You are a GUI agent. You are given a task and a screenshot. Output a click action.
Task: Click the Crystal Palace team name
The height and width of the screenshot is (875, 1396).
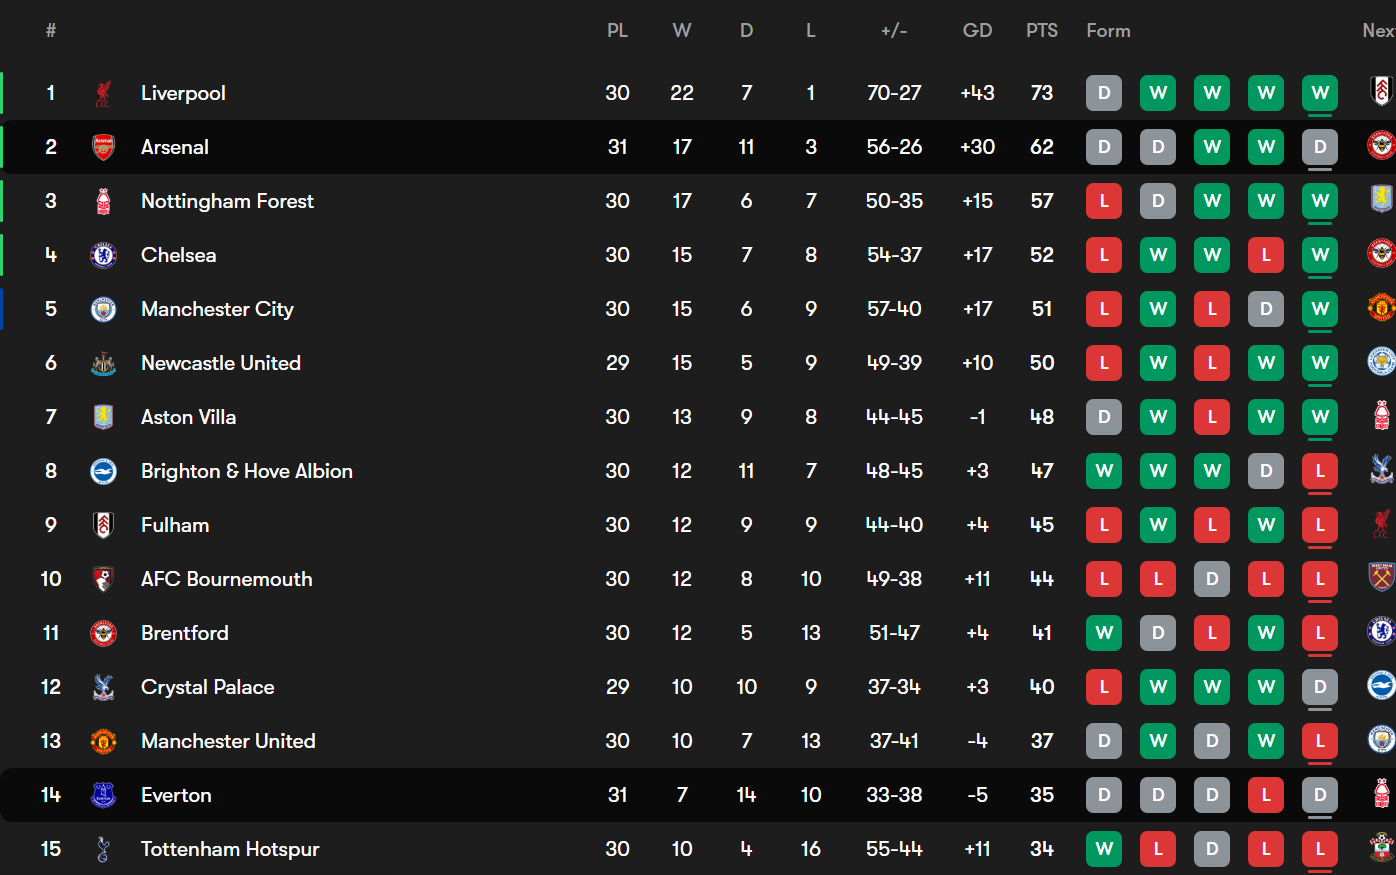coord(207,687)
